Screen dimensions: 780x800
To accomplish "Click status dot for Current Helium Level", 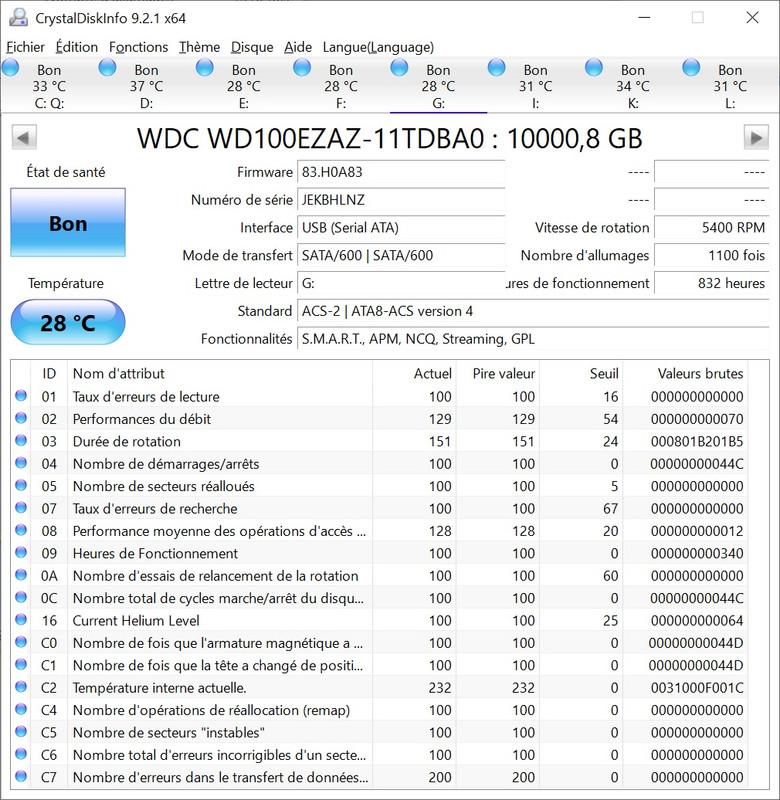I will (21, 619).
